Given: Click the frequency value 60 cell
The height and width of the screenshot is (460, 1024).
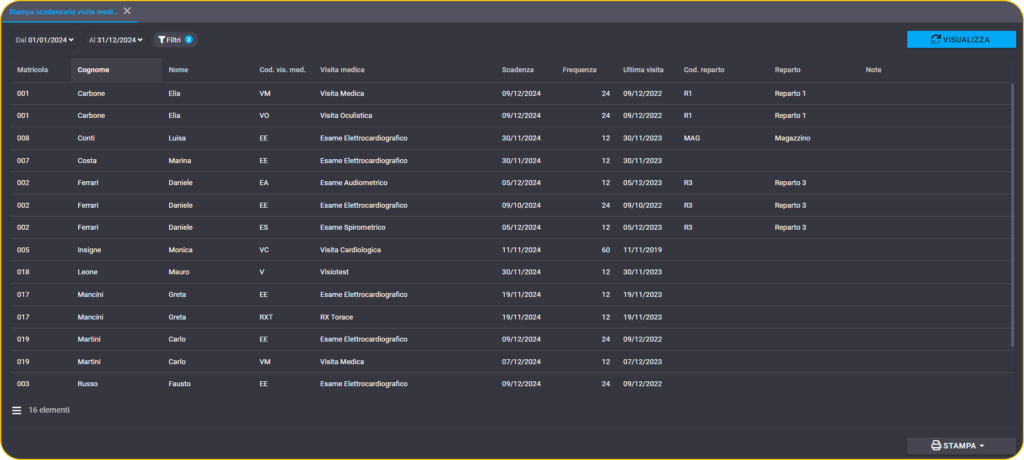Looking at the screenshot, I should pos(605,250).
